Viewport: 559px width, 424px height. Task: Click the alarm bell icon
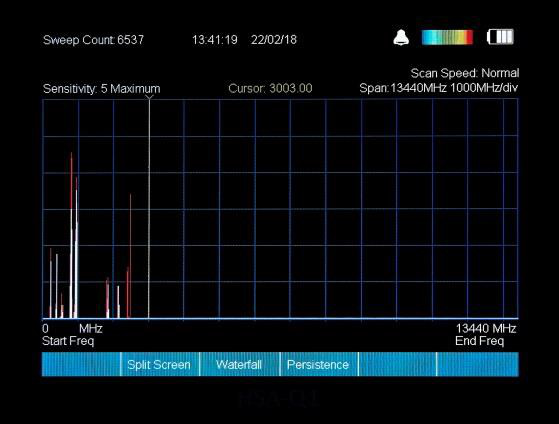pyautogui.click(x=401, y=37)
